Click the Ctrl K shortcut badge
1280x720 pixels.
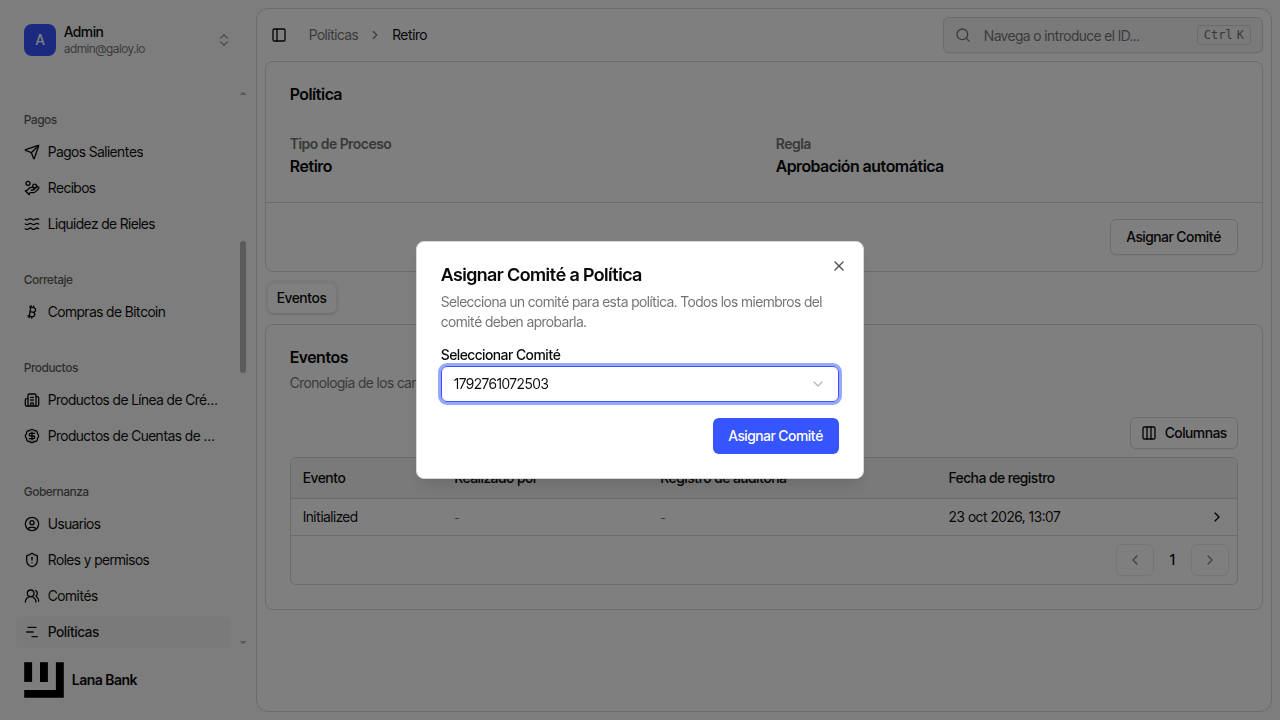(1224, 35)
